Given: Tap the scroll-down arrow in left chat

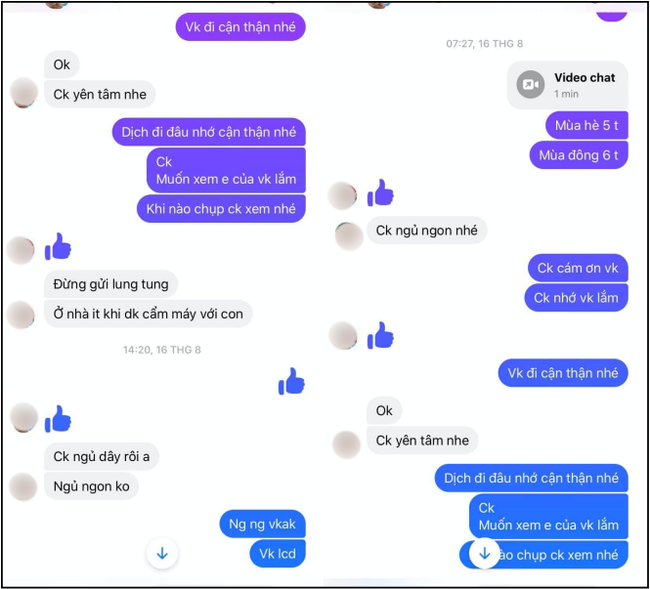Looking at the screenshot, I should 162,553.
